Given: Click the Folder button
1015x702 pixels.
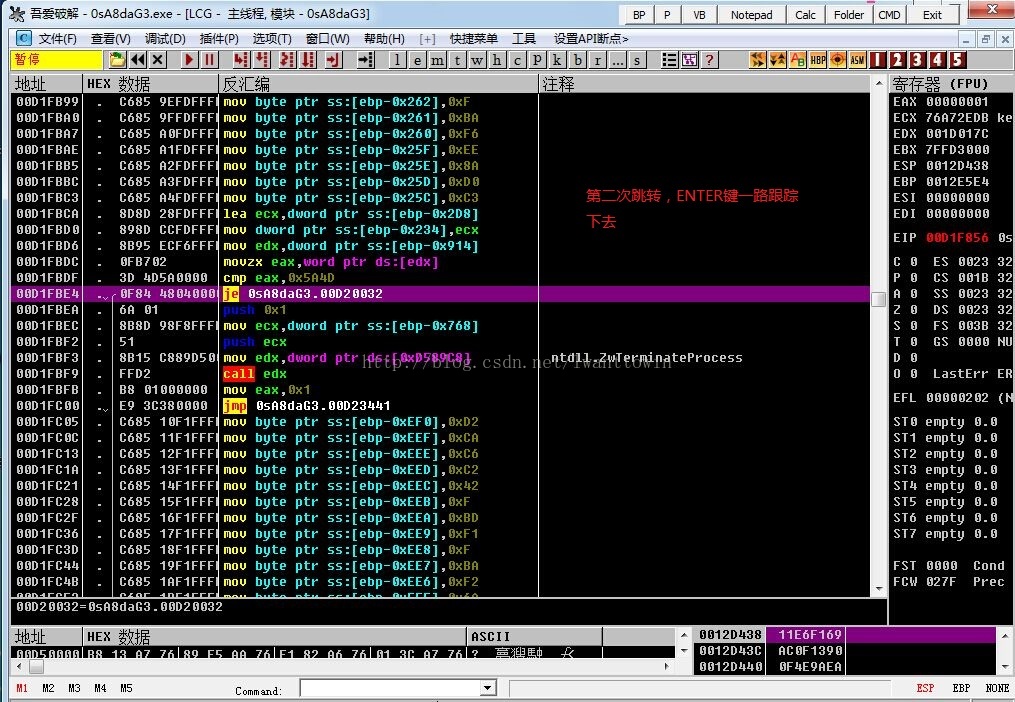Looking at the screenshot, I should point(849,14).
